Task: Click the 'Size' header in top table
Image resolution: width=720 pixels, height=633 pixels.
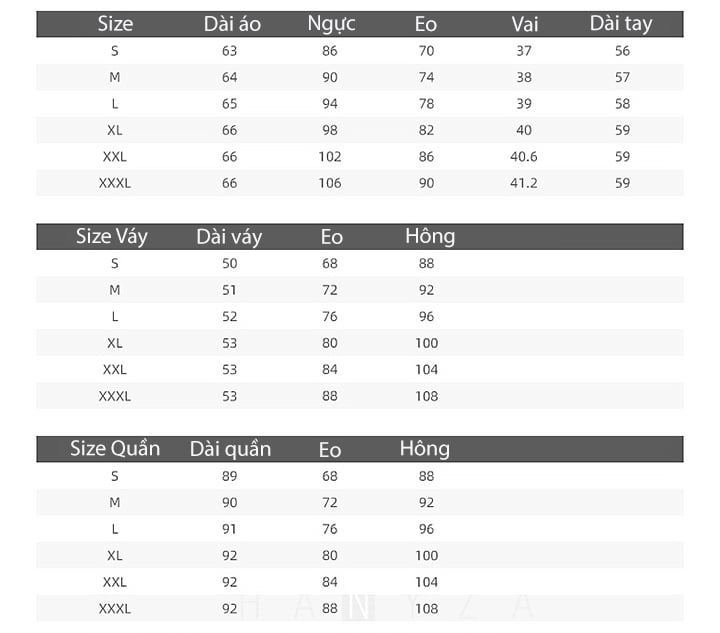Action: pos(115,24)
